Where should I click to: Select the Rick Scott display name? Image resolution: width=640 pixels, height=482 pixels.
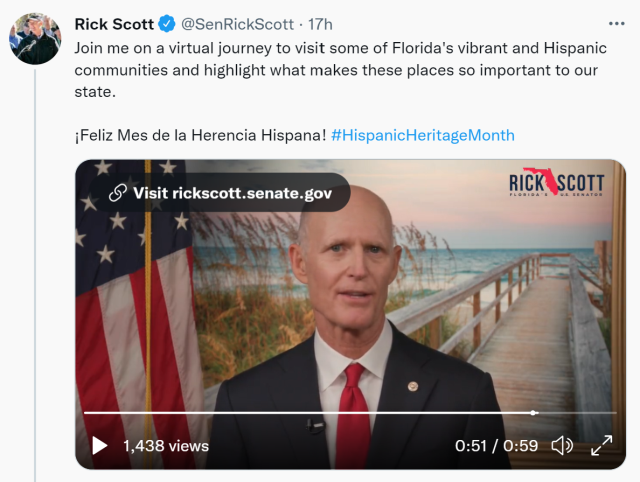coord(114,24)
